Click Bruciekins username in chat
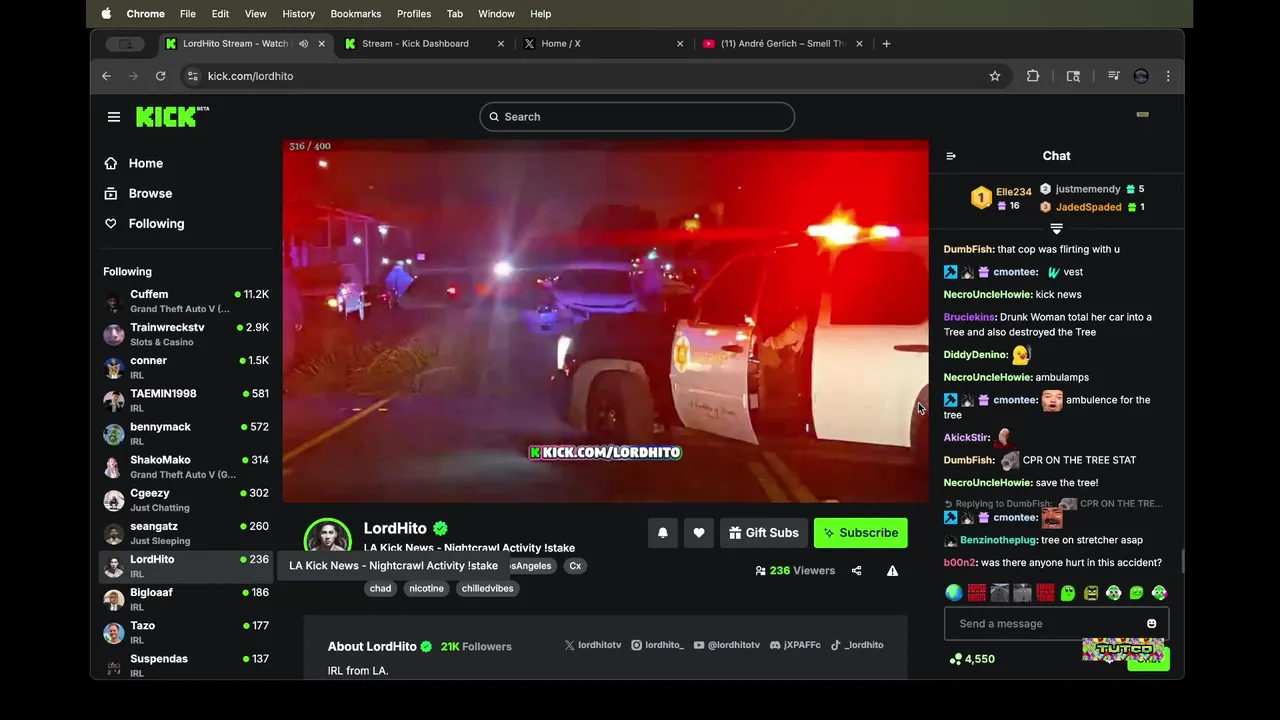 click(969, 317)
